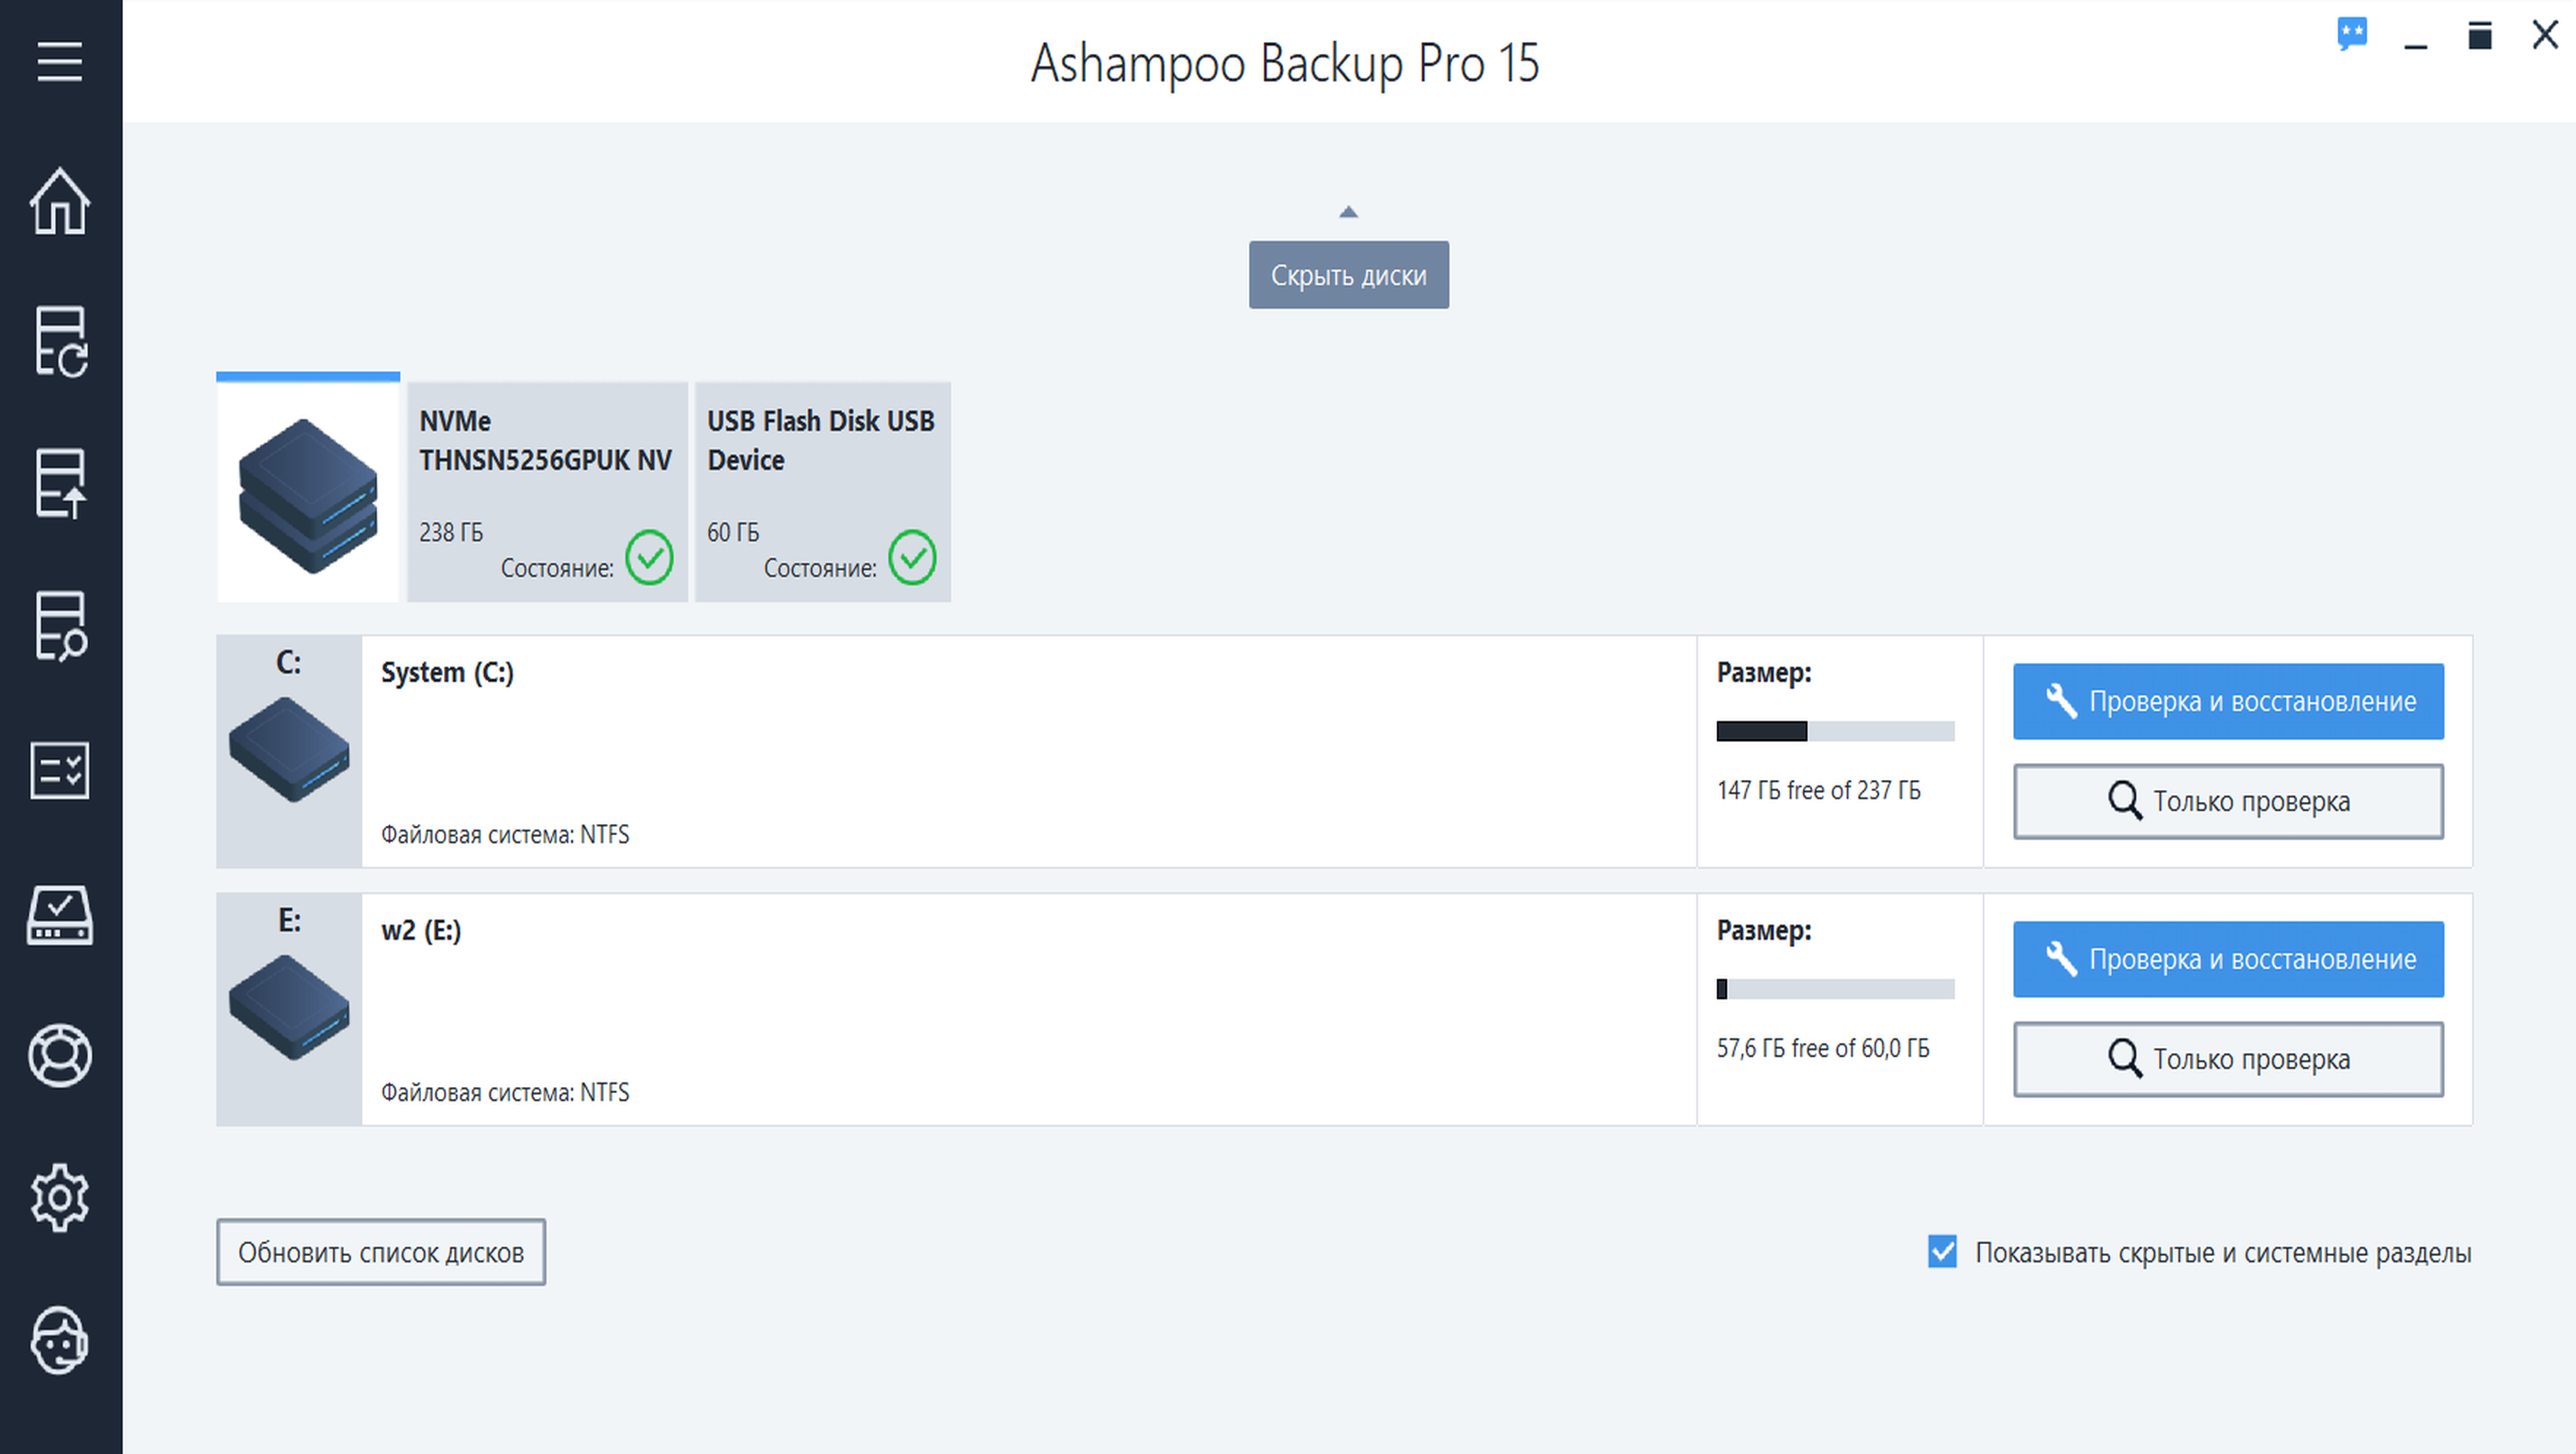This screenshot has height=1454, width=2576.
Task: Open the restore backup section
Action: point(59,486)
